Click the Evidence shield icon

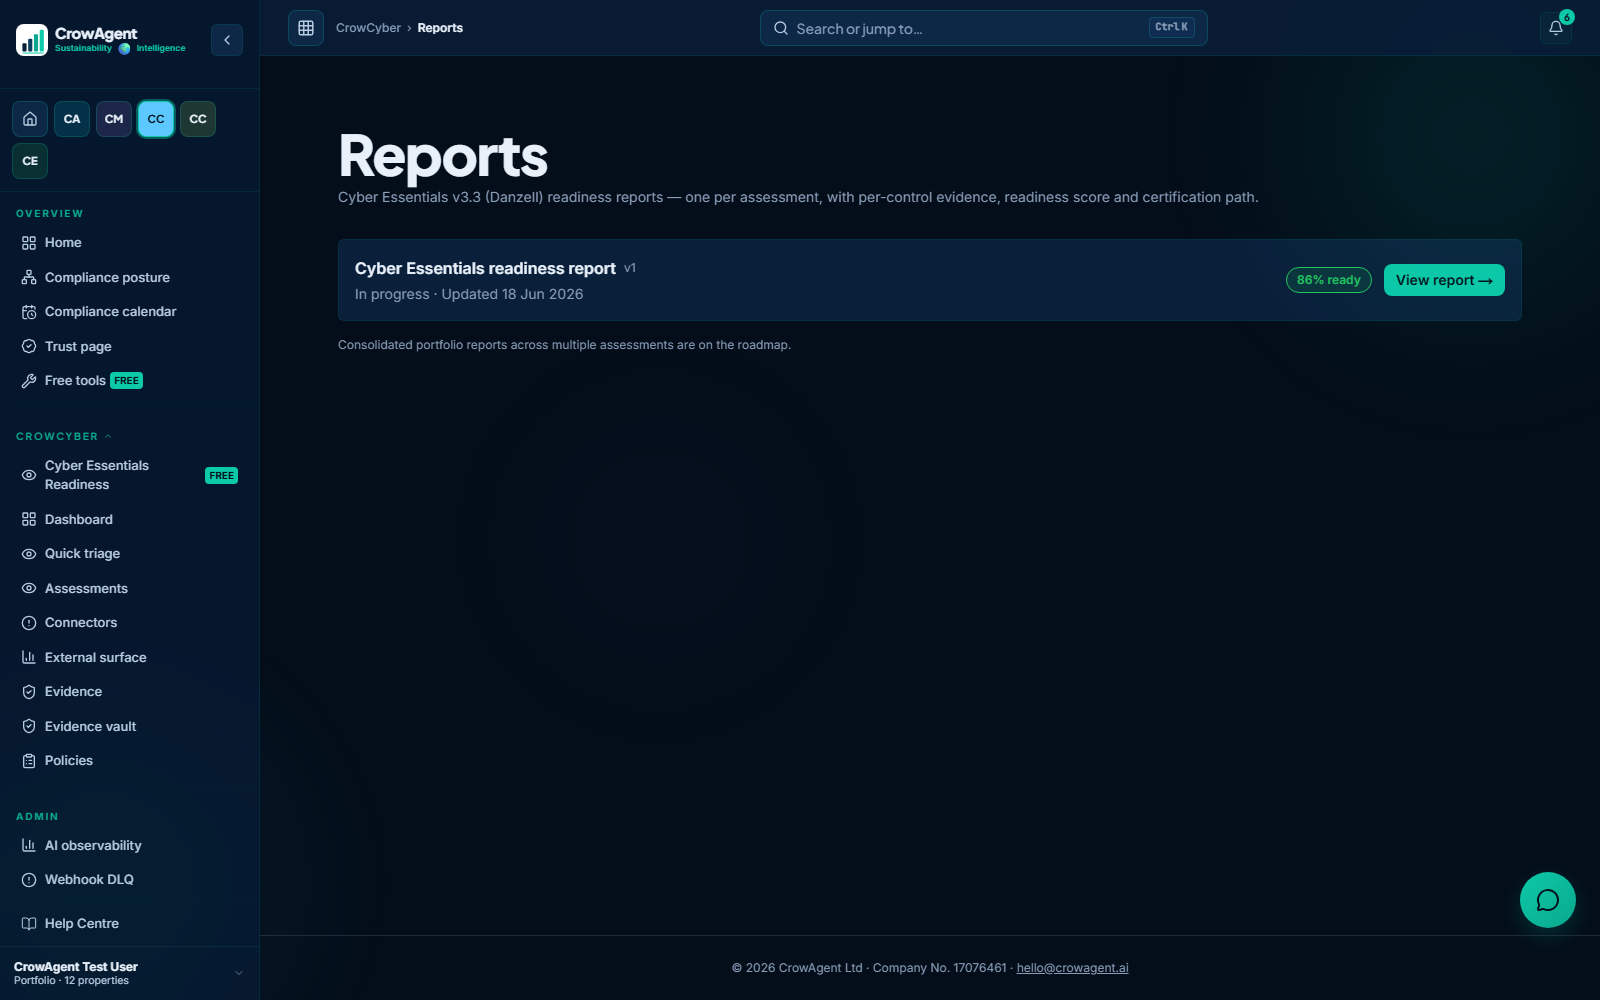[29, 692]
